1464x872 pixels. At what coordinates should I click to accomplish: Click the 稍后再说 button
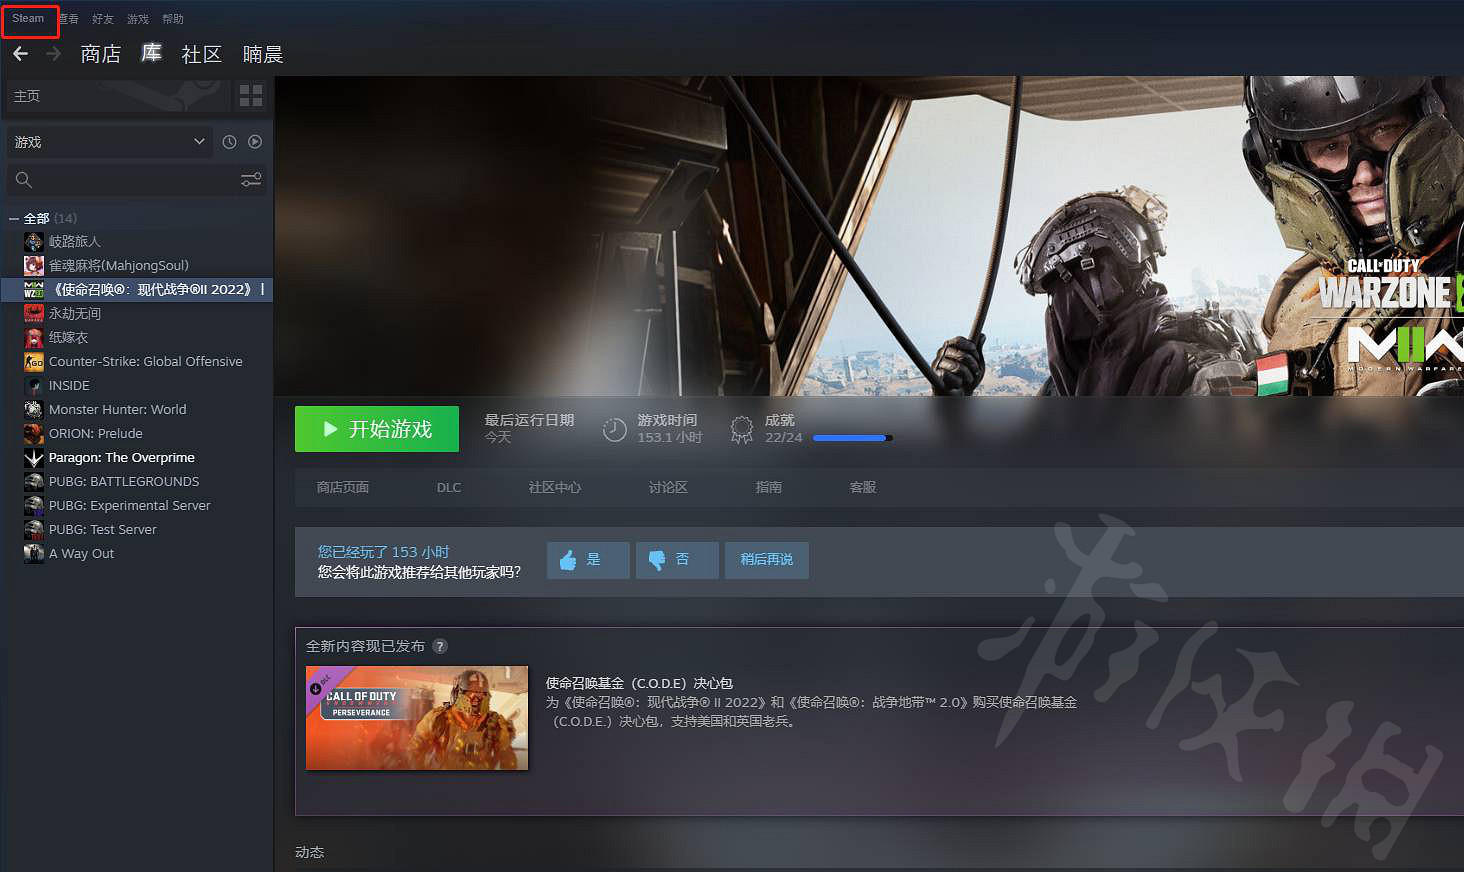click(x=766, y=560)
